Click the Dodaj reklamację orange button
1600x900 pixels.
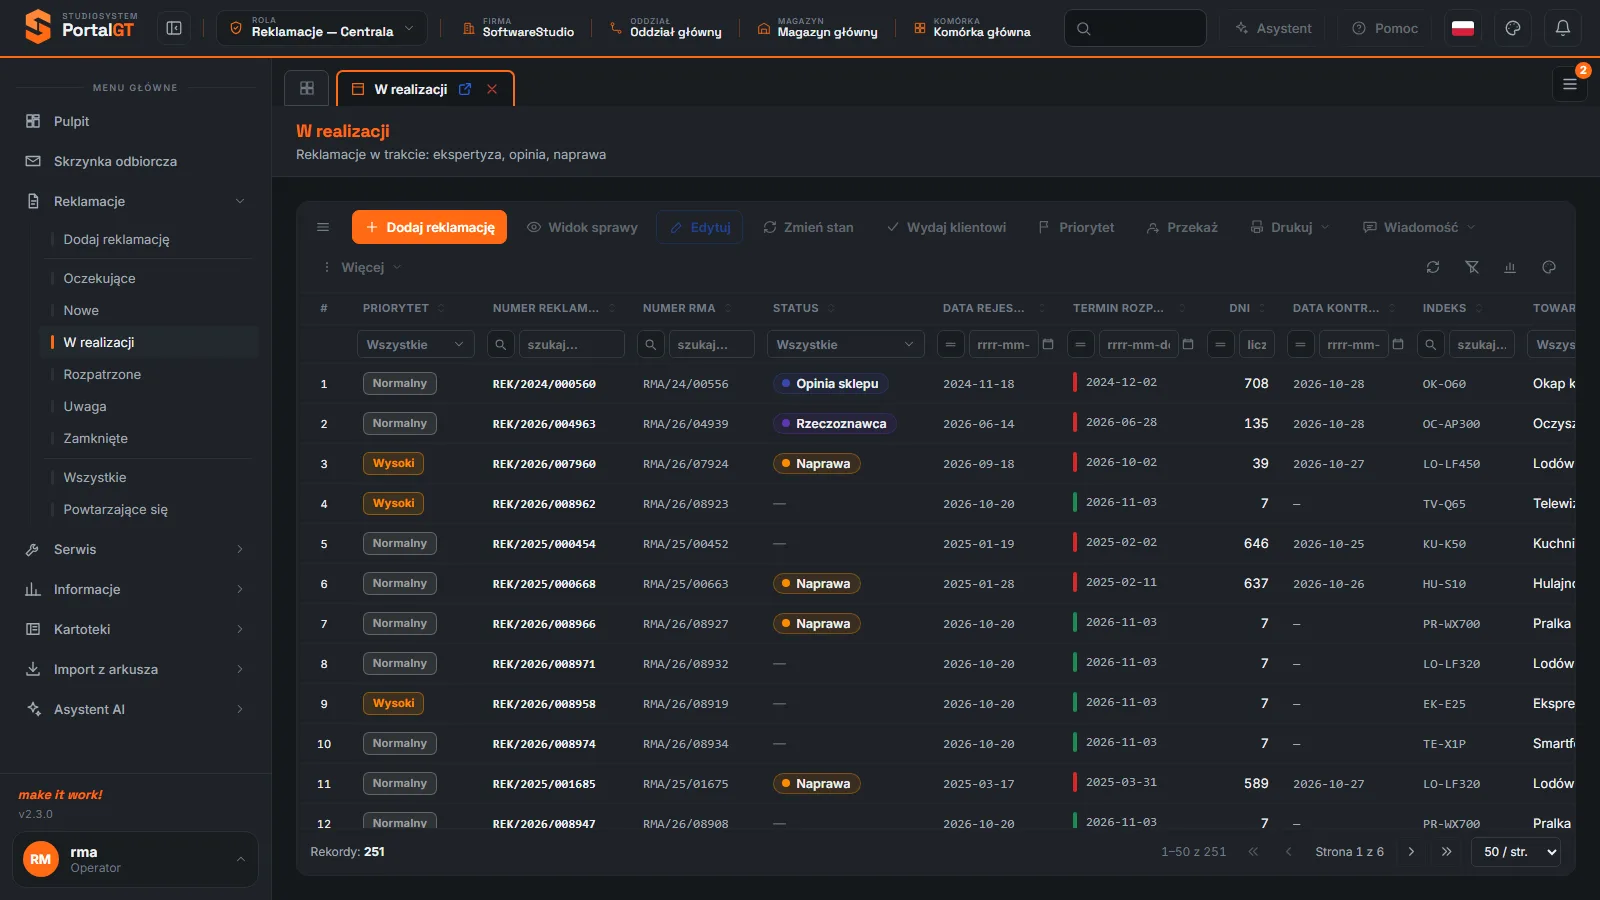(429, 227)
